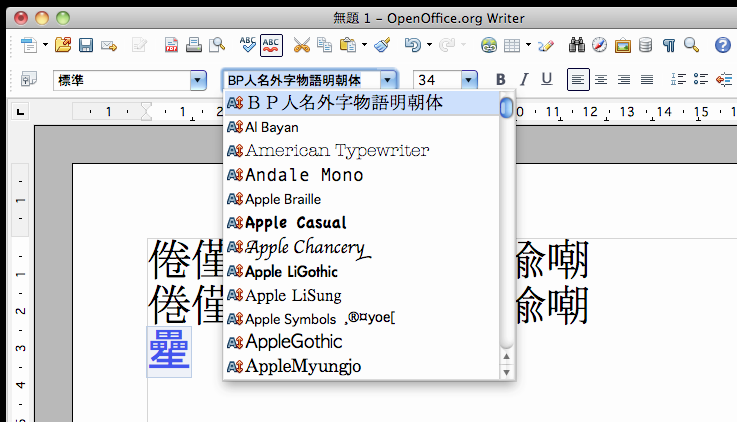Viewport: 737px width, 422px height.
Task: Click the font list scrollbar thumb
Action: click(506, 108)
